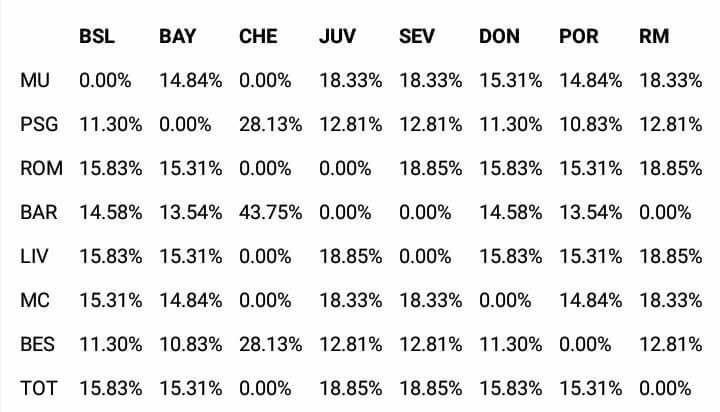The image size is (720, 412).
Task: Select ROM versus SEV 18.85% cell
Action: point(430,168)
